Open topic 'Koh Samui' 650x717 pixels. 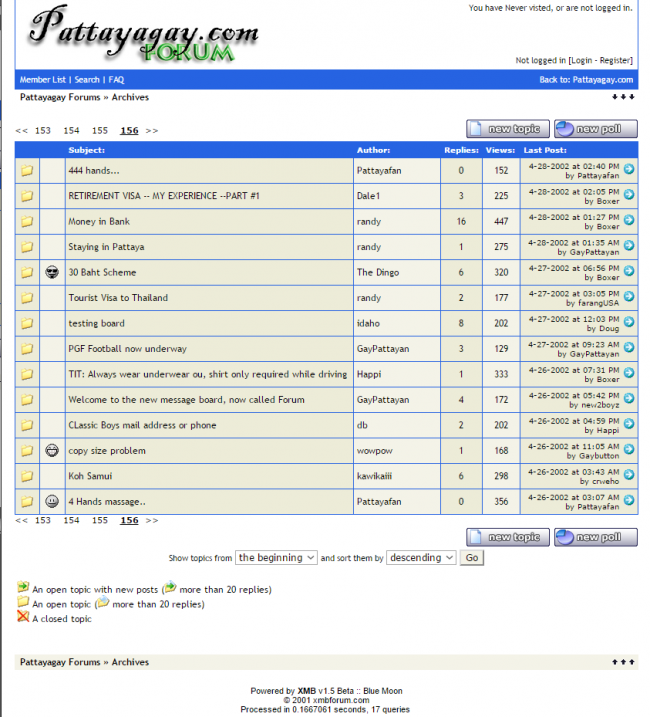pyautogui.click(x=90, y=476)
